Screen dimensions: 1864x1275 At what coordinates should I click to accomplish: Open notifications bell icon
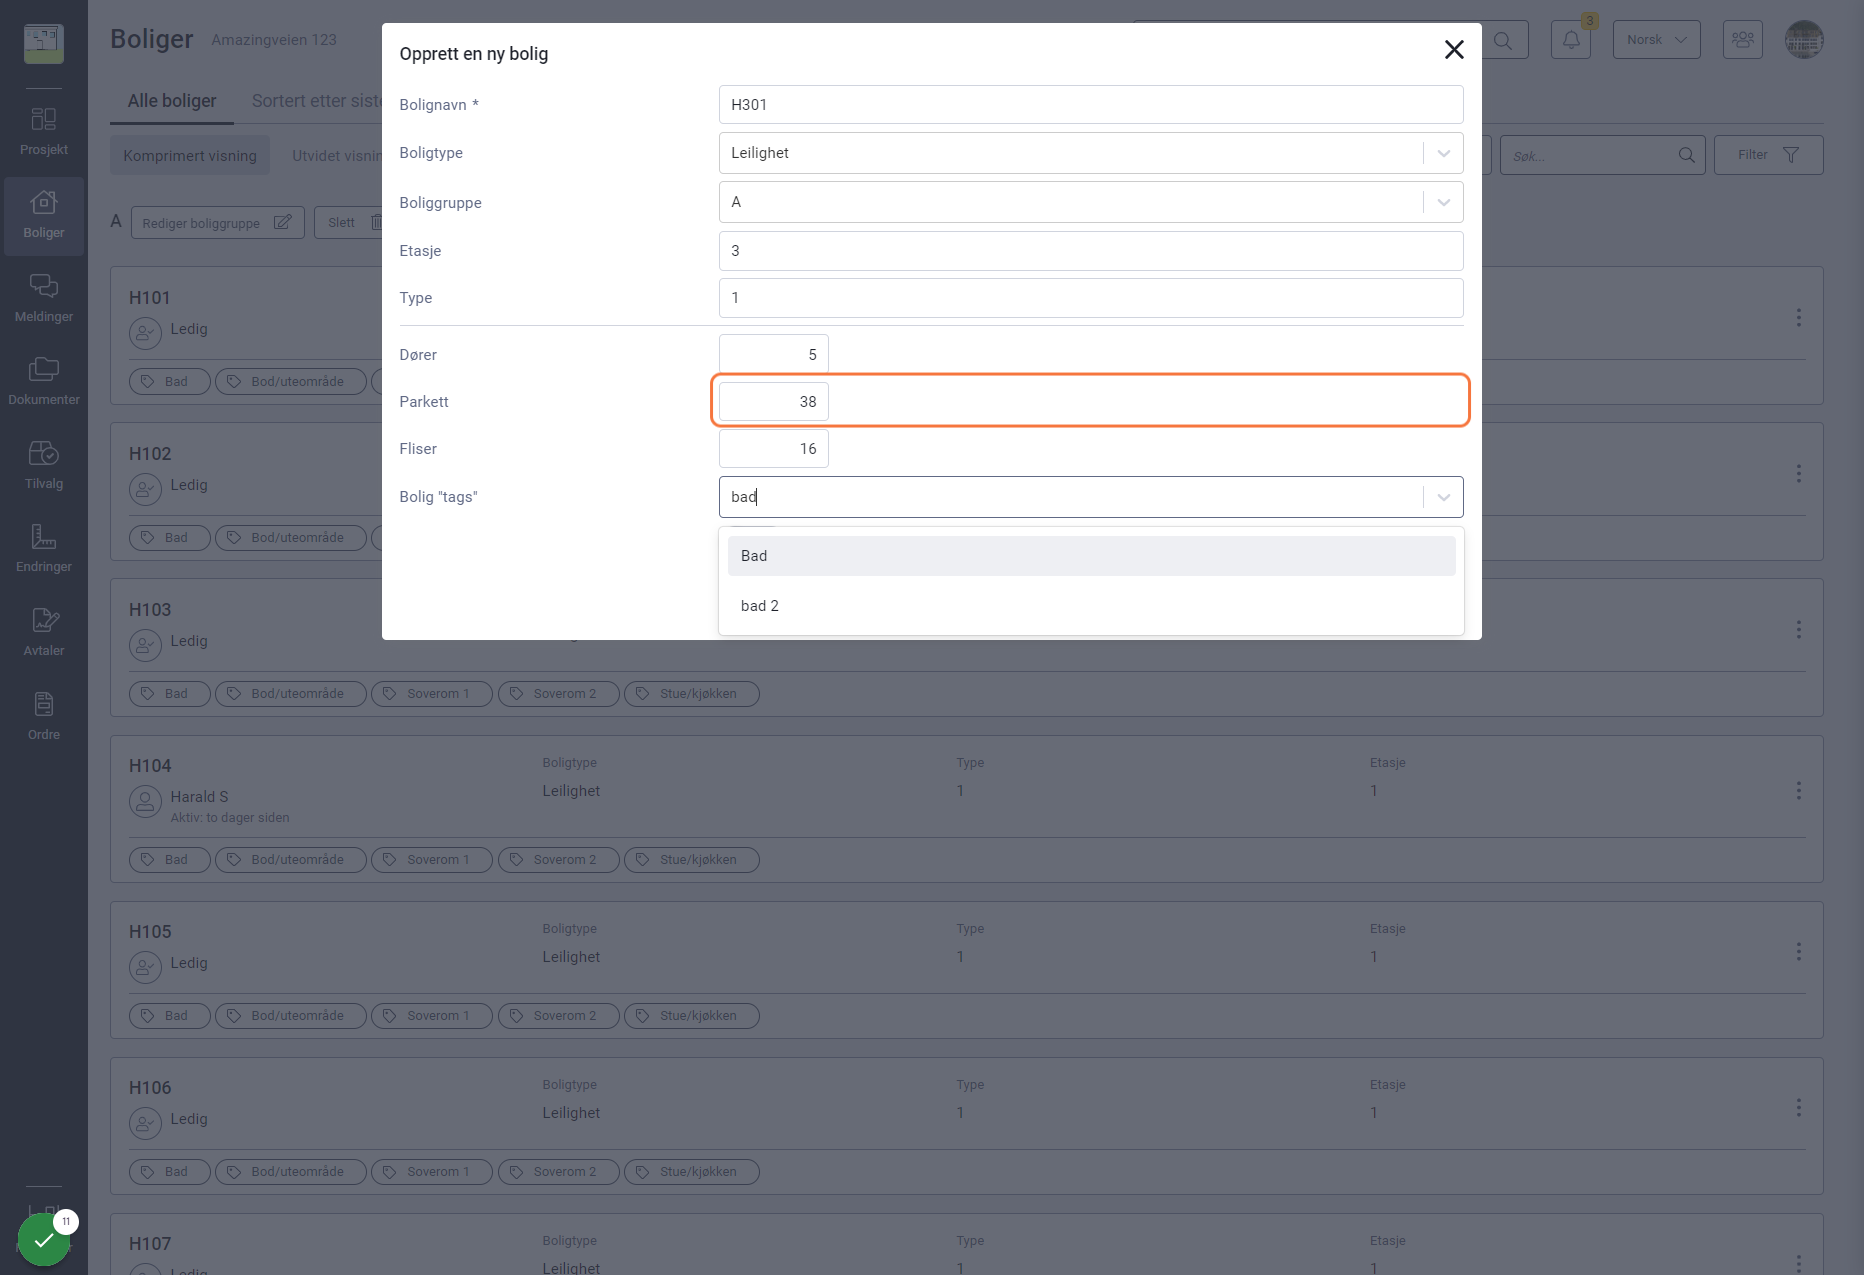(x=1571, y=40)
